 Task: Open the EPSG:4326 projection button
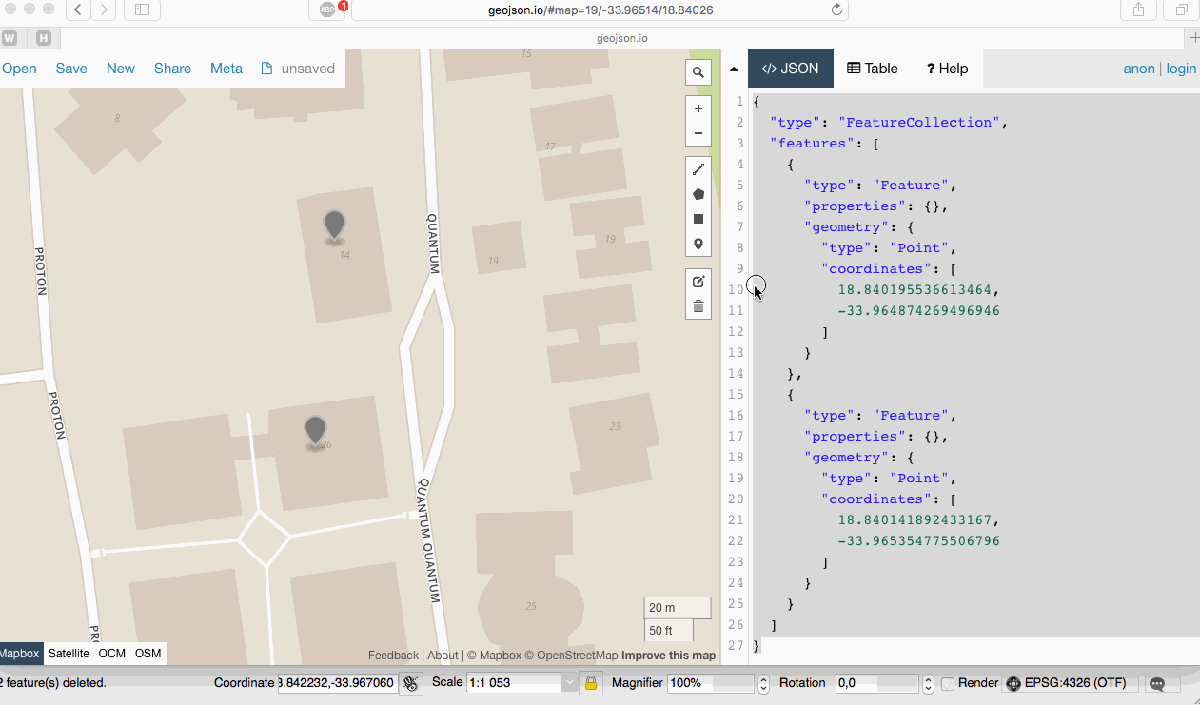[x=1067, y=683]
